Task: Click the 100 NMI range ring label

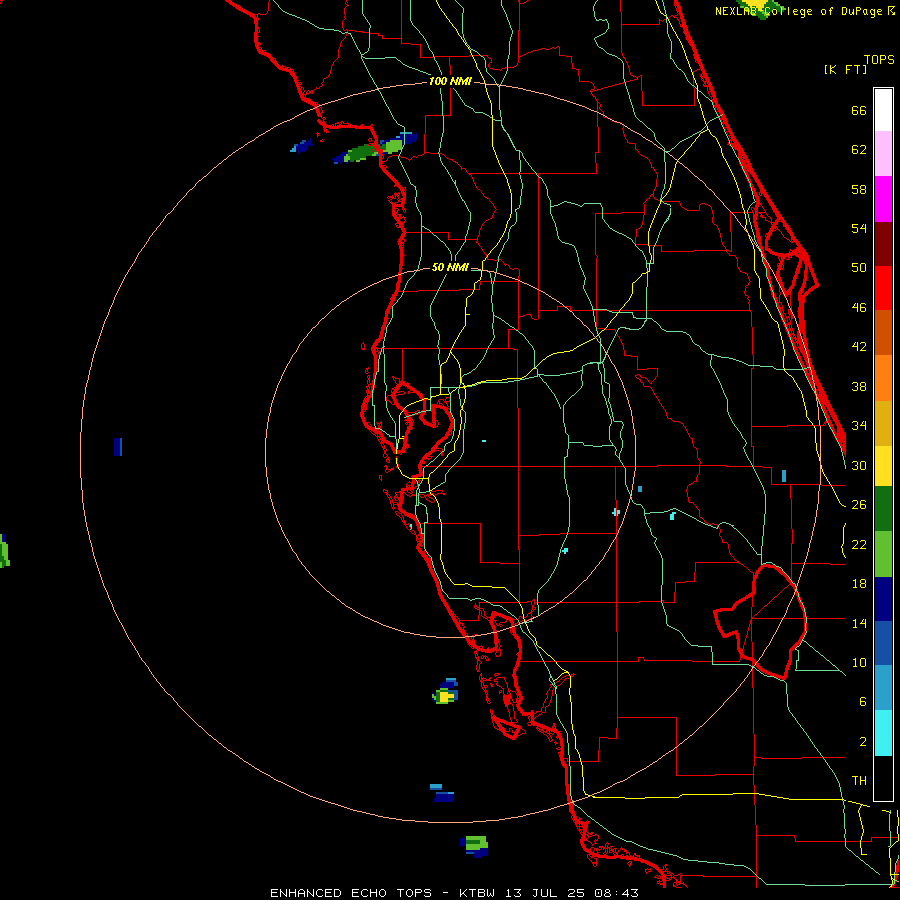Action: pos(450,82)
